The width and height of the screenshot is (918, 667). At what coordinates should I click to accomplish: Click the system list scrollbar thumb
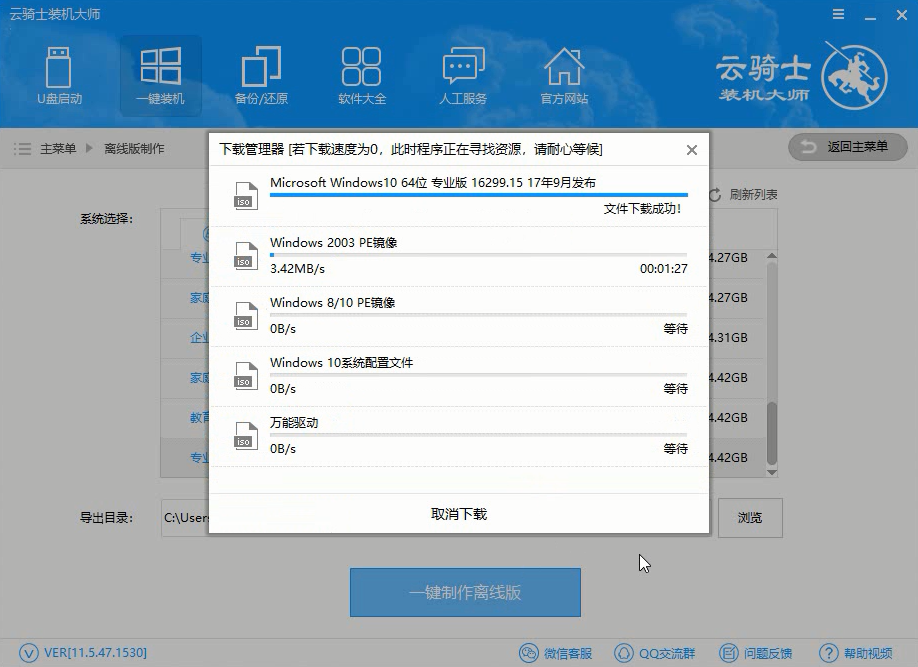click(772, 433)
